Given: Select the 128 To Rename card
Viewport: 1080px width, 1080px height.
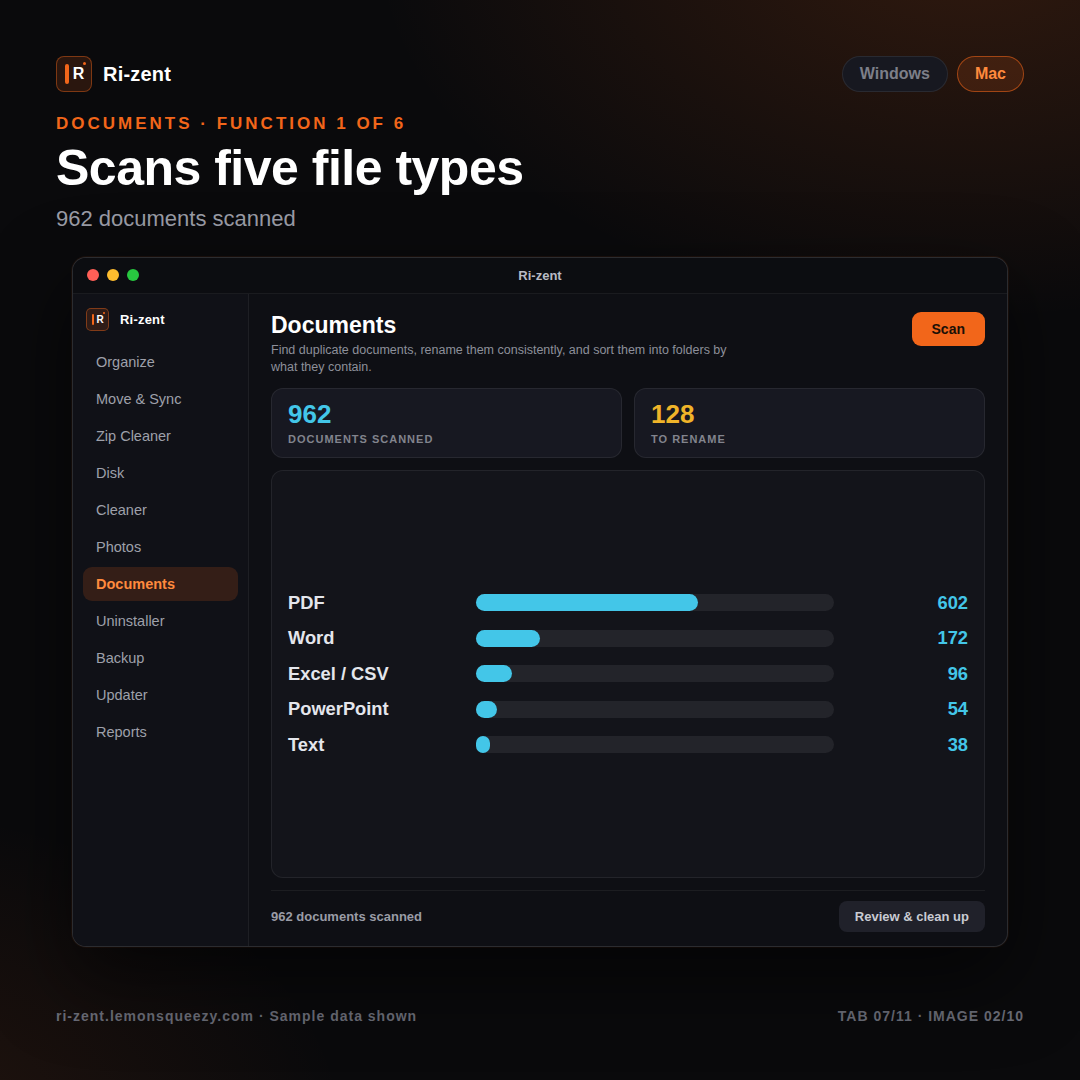Looking at the screenshot, I should [809, 423].
